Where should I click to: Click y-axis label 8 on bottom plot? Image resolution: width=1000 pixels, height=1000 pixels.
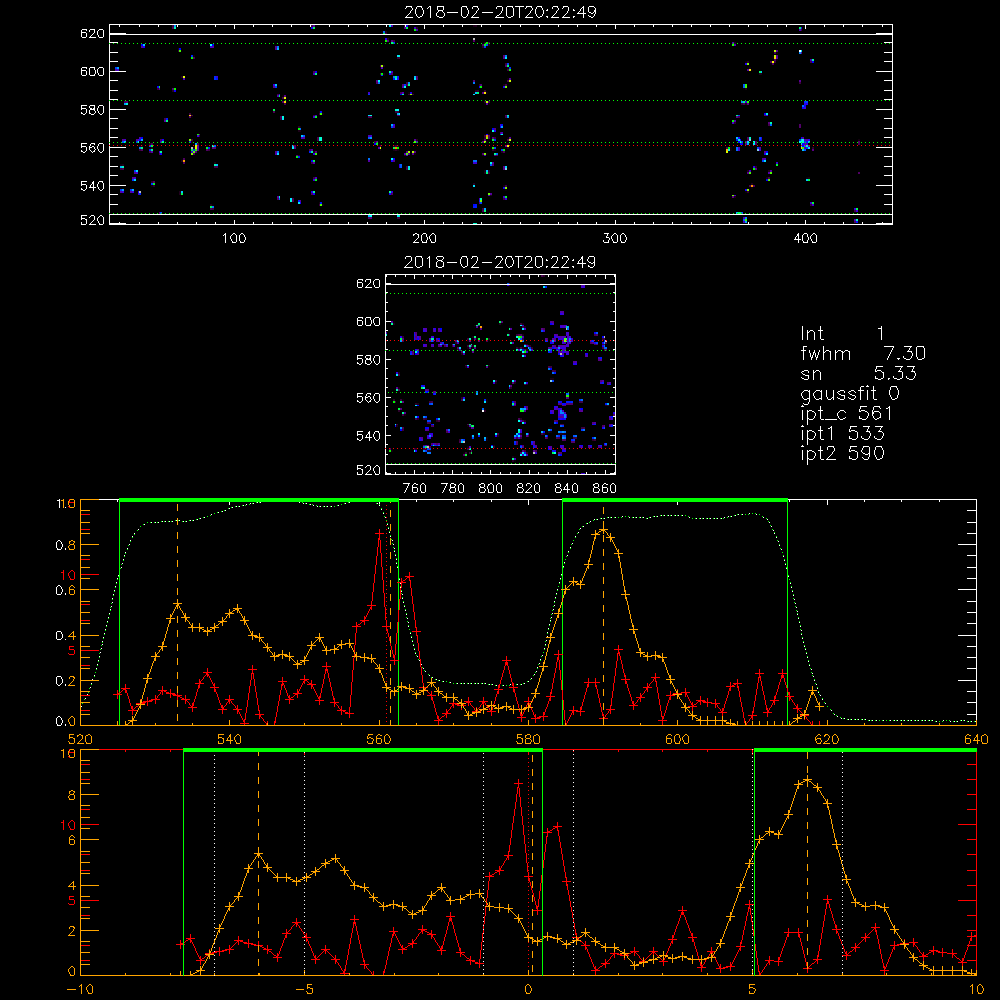point(71,795)
